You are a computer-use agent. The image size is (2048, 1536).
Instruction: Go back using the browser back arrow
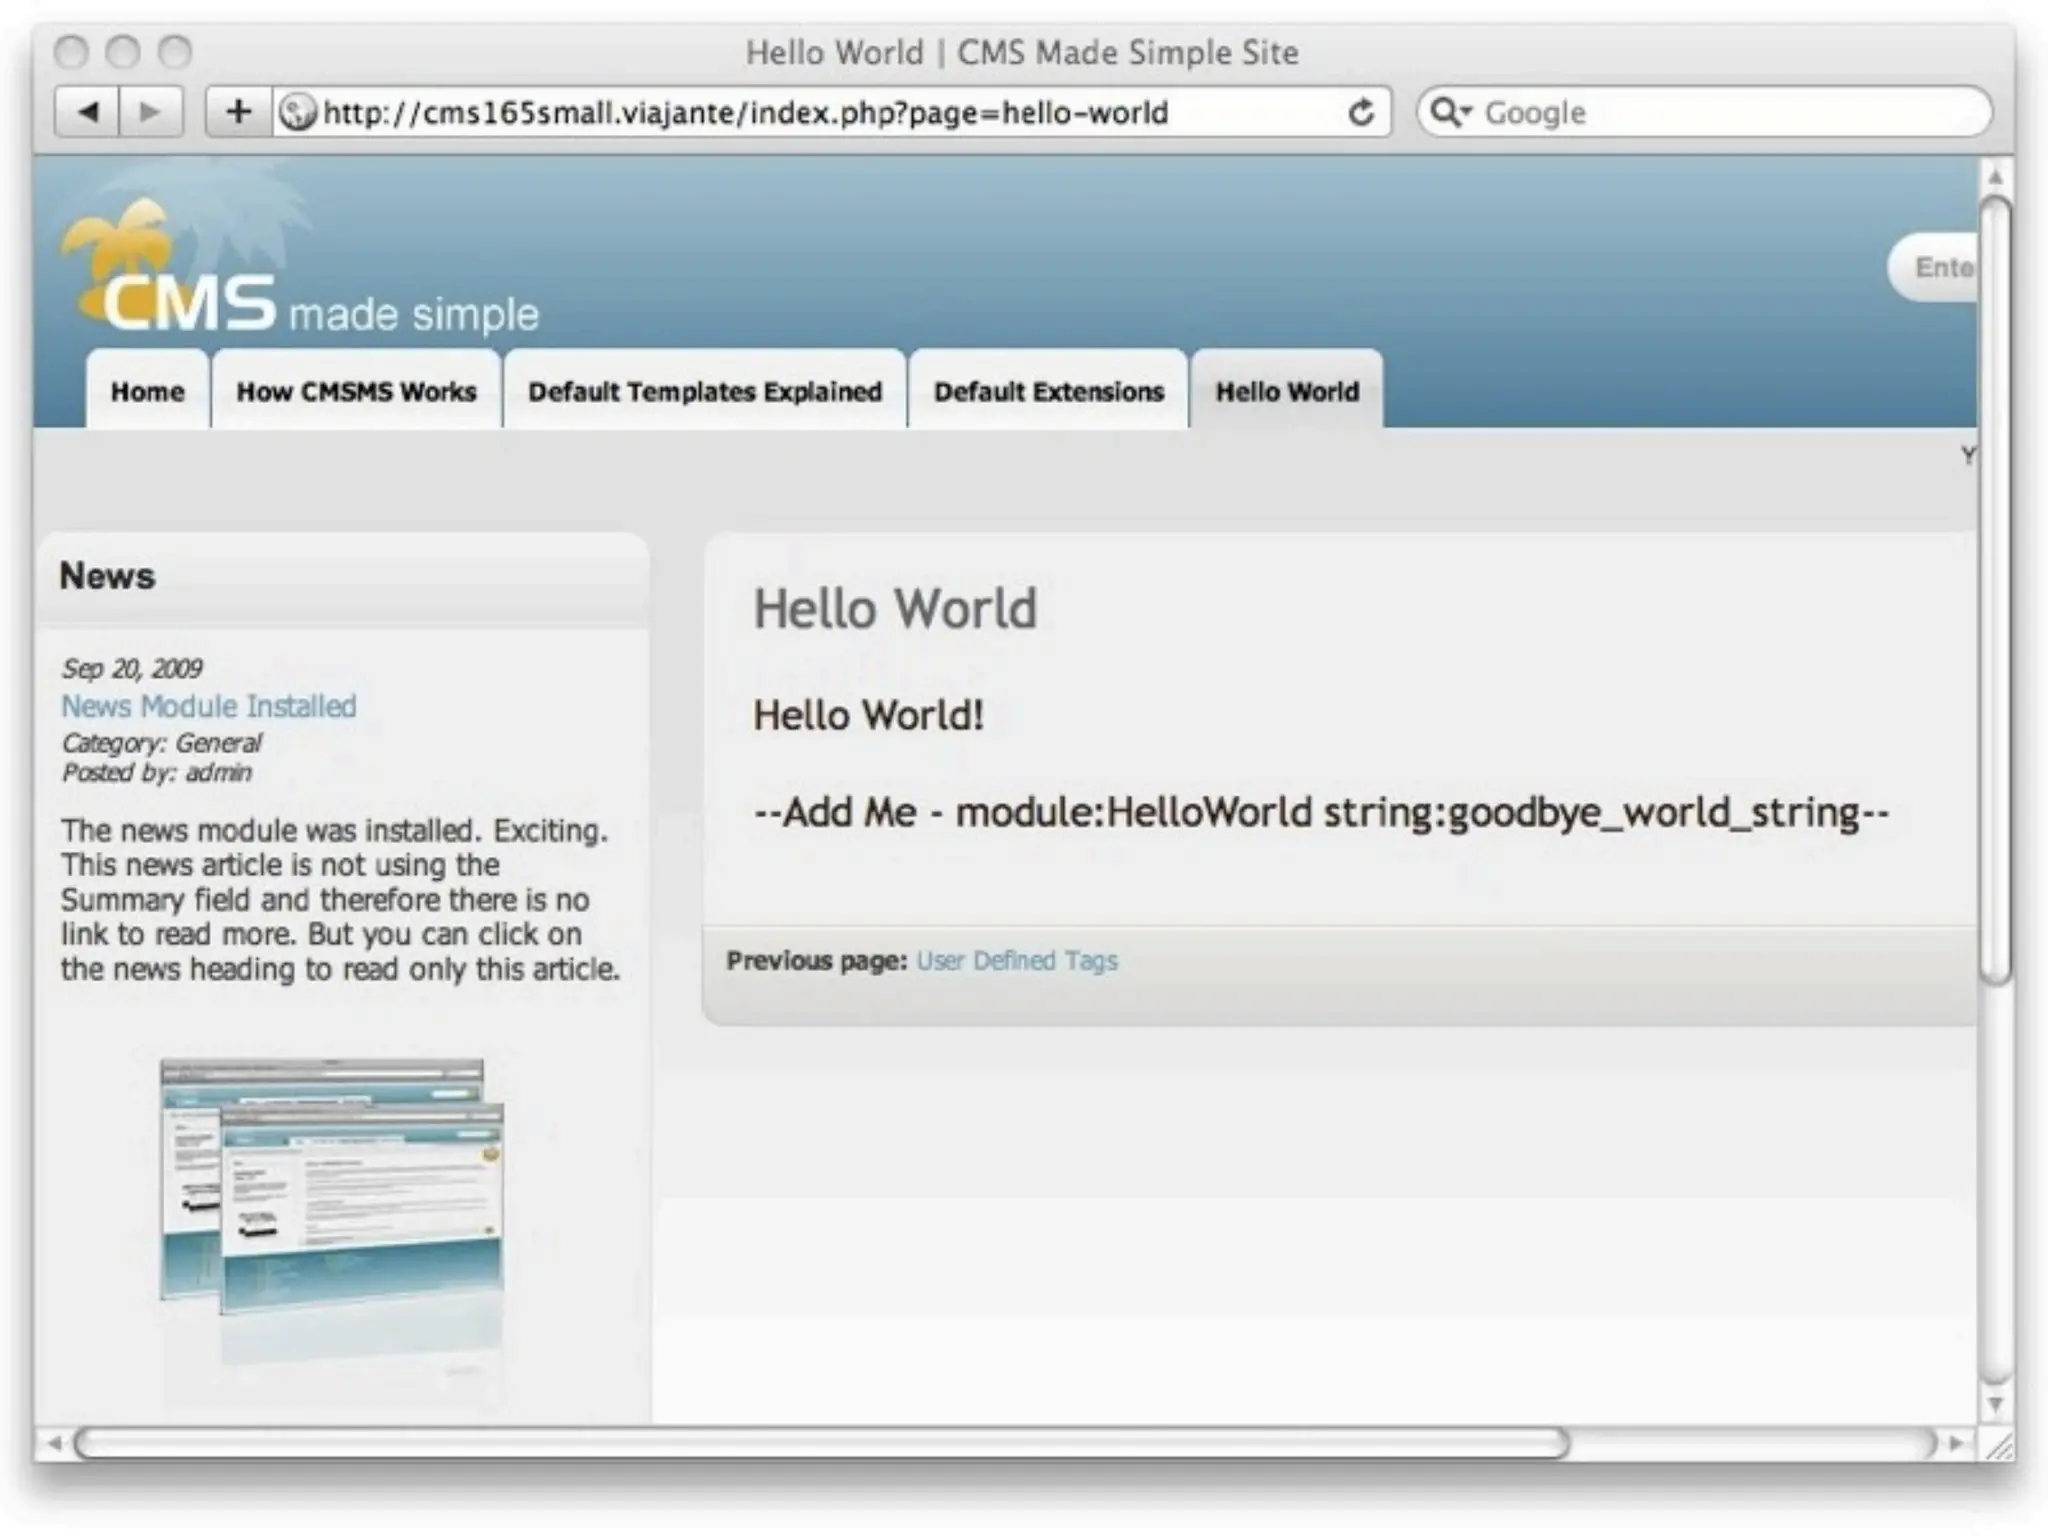(x=87, y=111)
